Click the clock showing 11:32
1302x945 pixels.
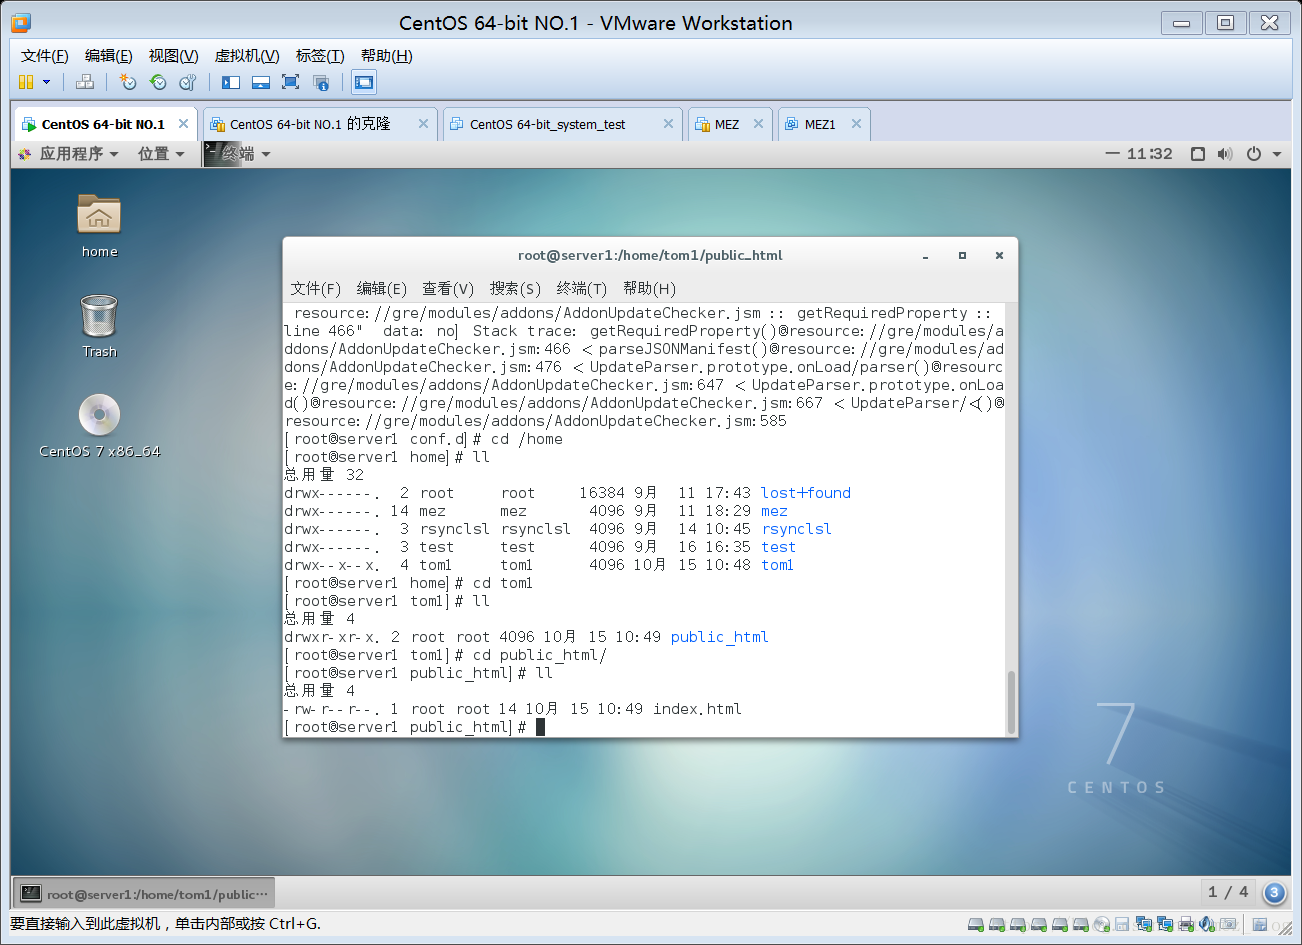(x=1149, y=154)
